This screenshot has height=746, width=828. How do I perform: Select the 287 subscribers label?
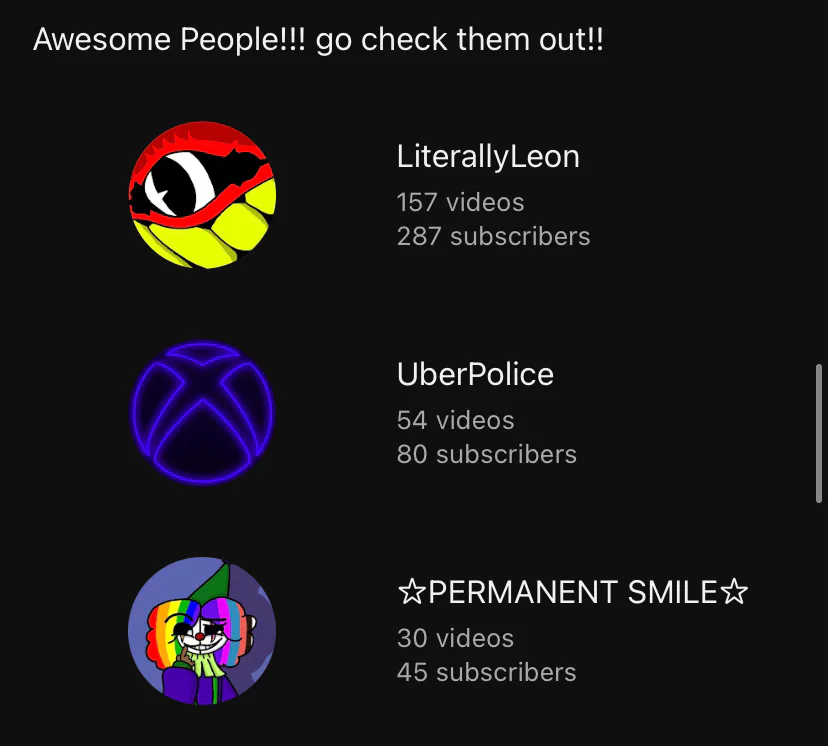click(x=493, y=236)
